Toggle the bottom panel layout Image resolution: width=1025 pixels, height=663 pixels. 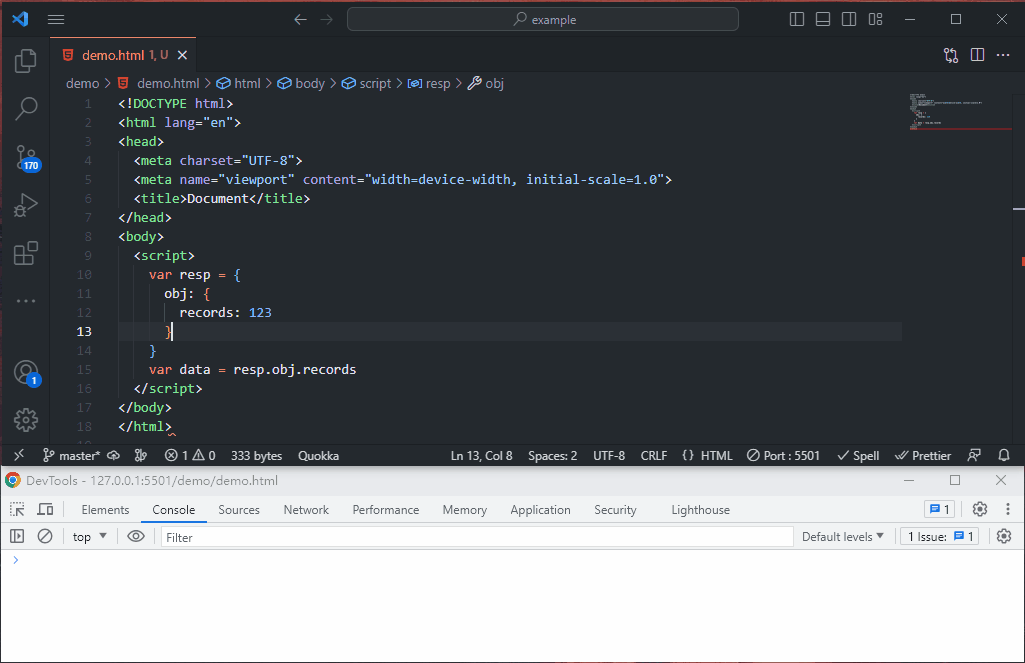823,19
